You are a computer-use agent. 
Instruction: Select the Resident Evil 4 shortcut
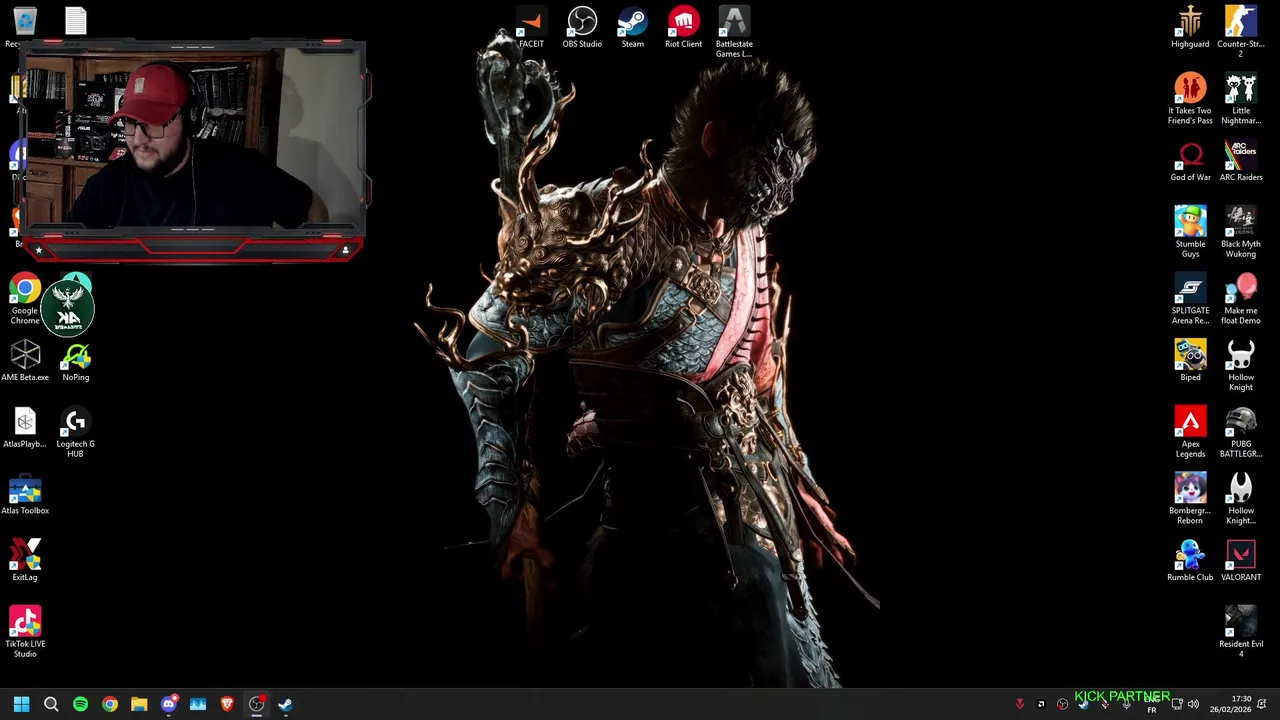[x=1241, y=631]
